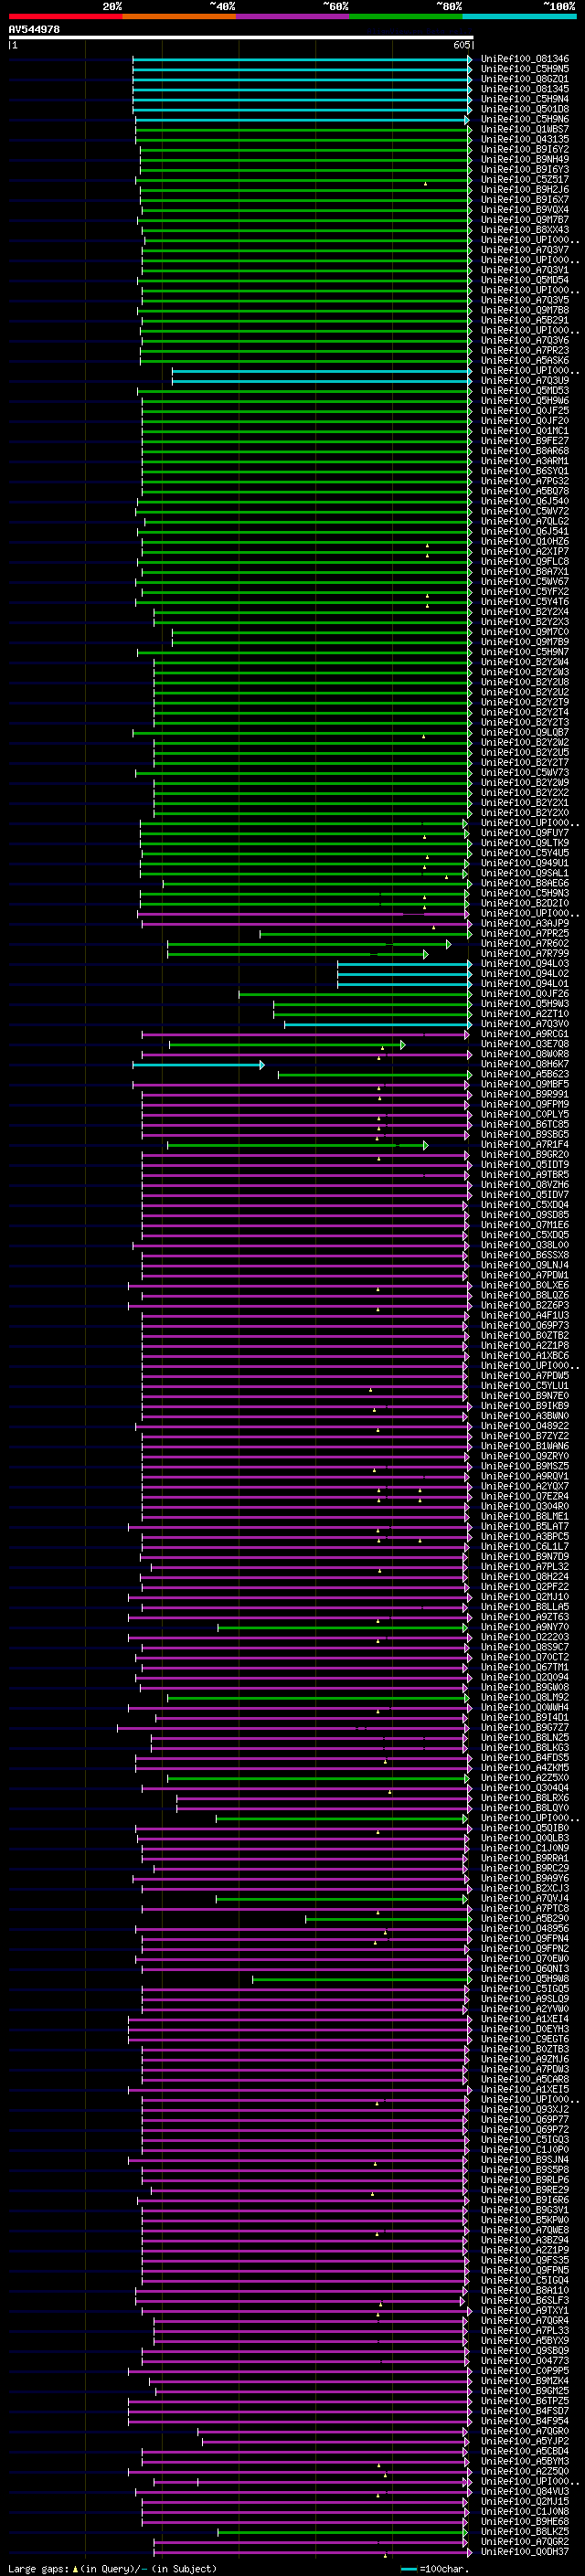
Task: Select hit UniRef100_A7PR23
Action: pos(525,350)
